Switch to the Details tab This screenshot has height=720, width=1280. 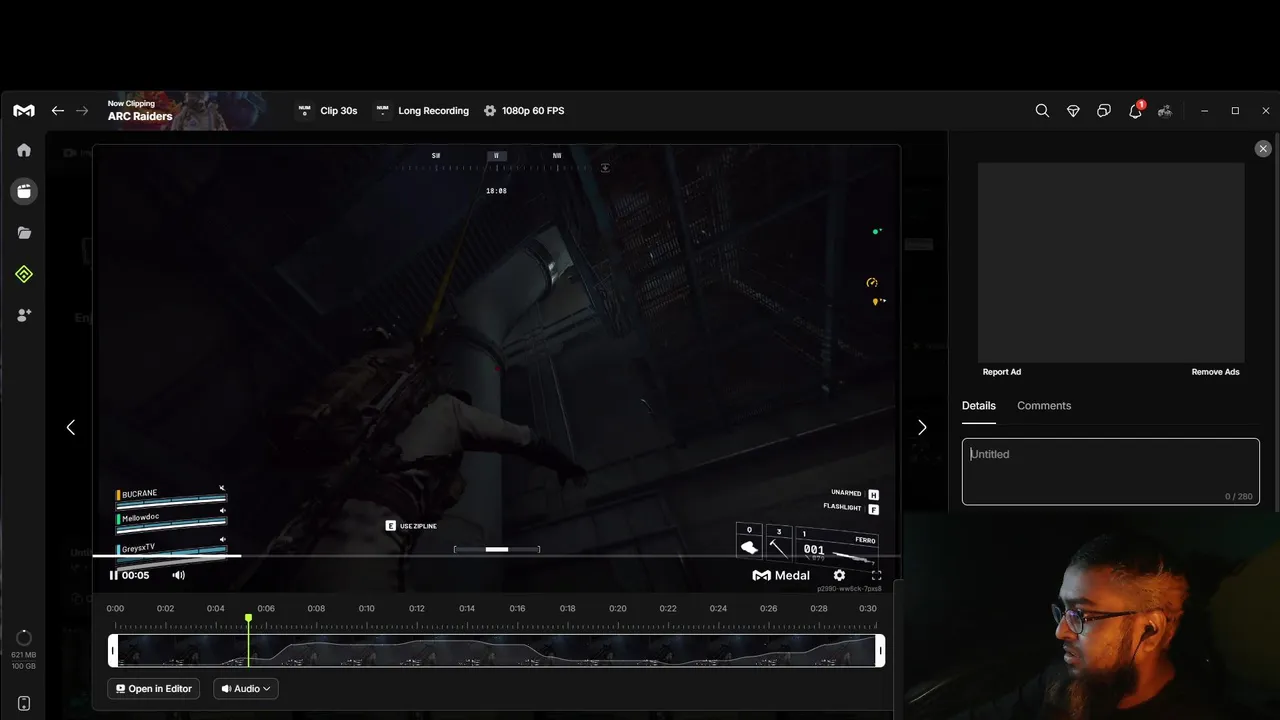tap(979, 405)
